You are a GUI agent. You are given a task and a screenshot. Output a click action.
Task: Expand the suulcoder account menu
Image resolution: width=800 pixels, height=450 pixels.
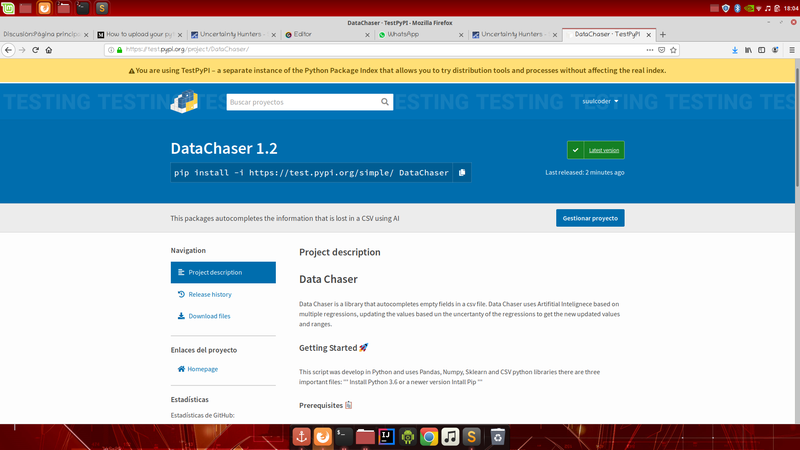point(601,102)
